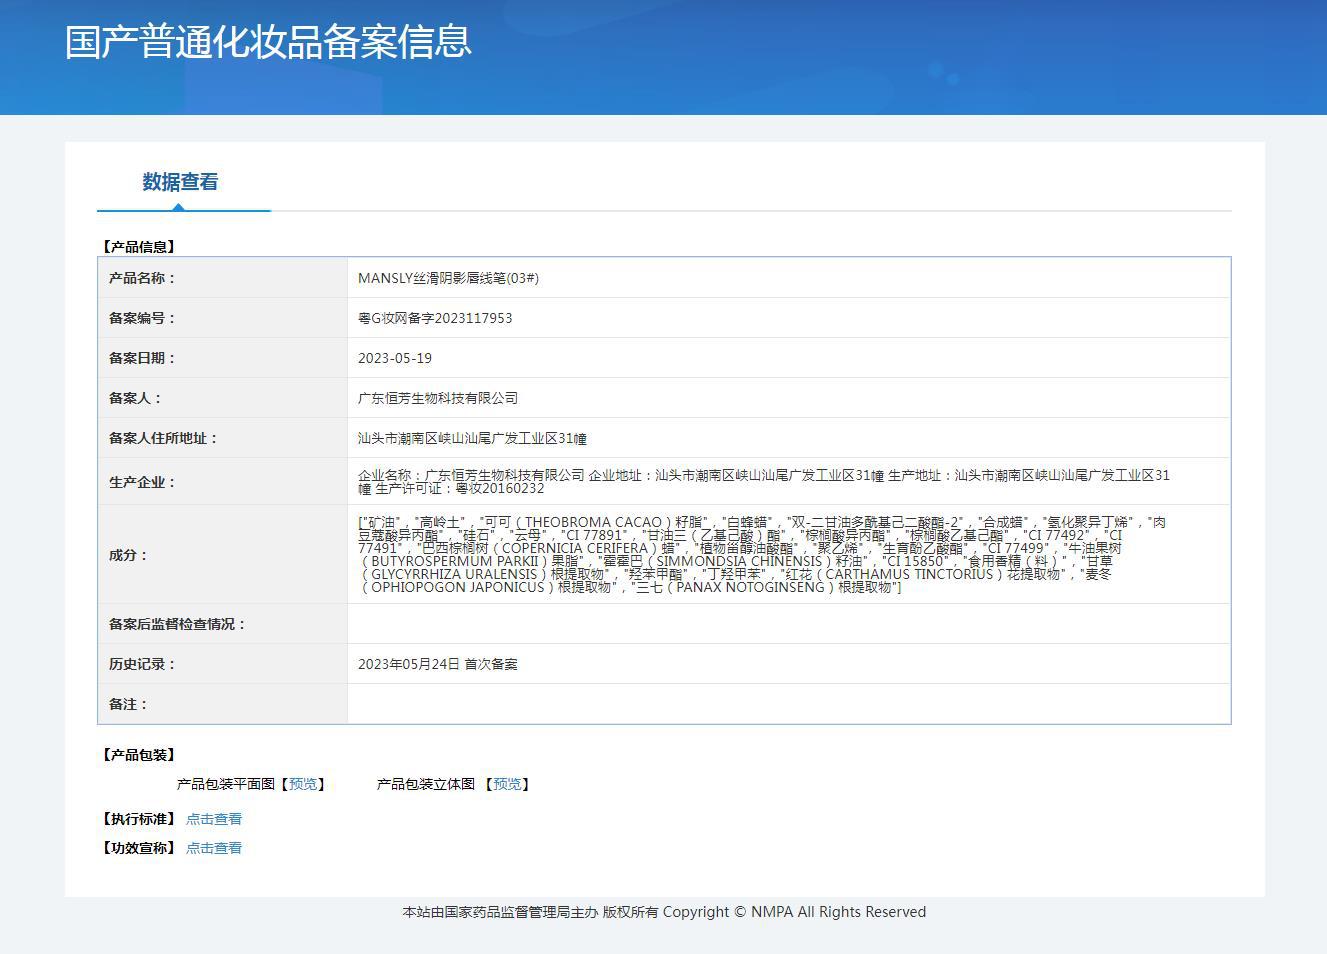Image resolution: width=1327 pixels, height=954 pixels.
Task: Click the 生产企业 row label
Action: point(142,482)
